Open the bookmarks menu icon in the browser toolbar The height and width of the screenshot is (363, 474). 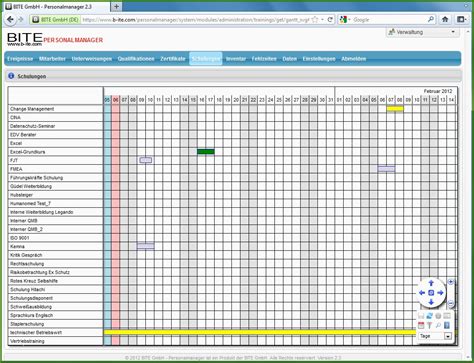[x=461, y=20]
